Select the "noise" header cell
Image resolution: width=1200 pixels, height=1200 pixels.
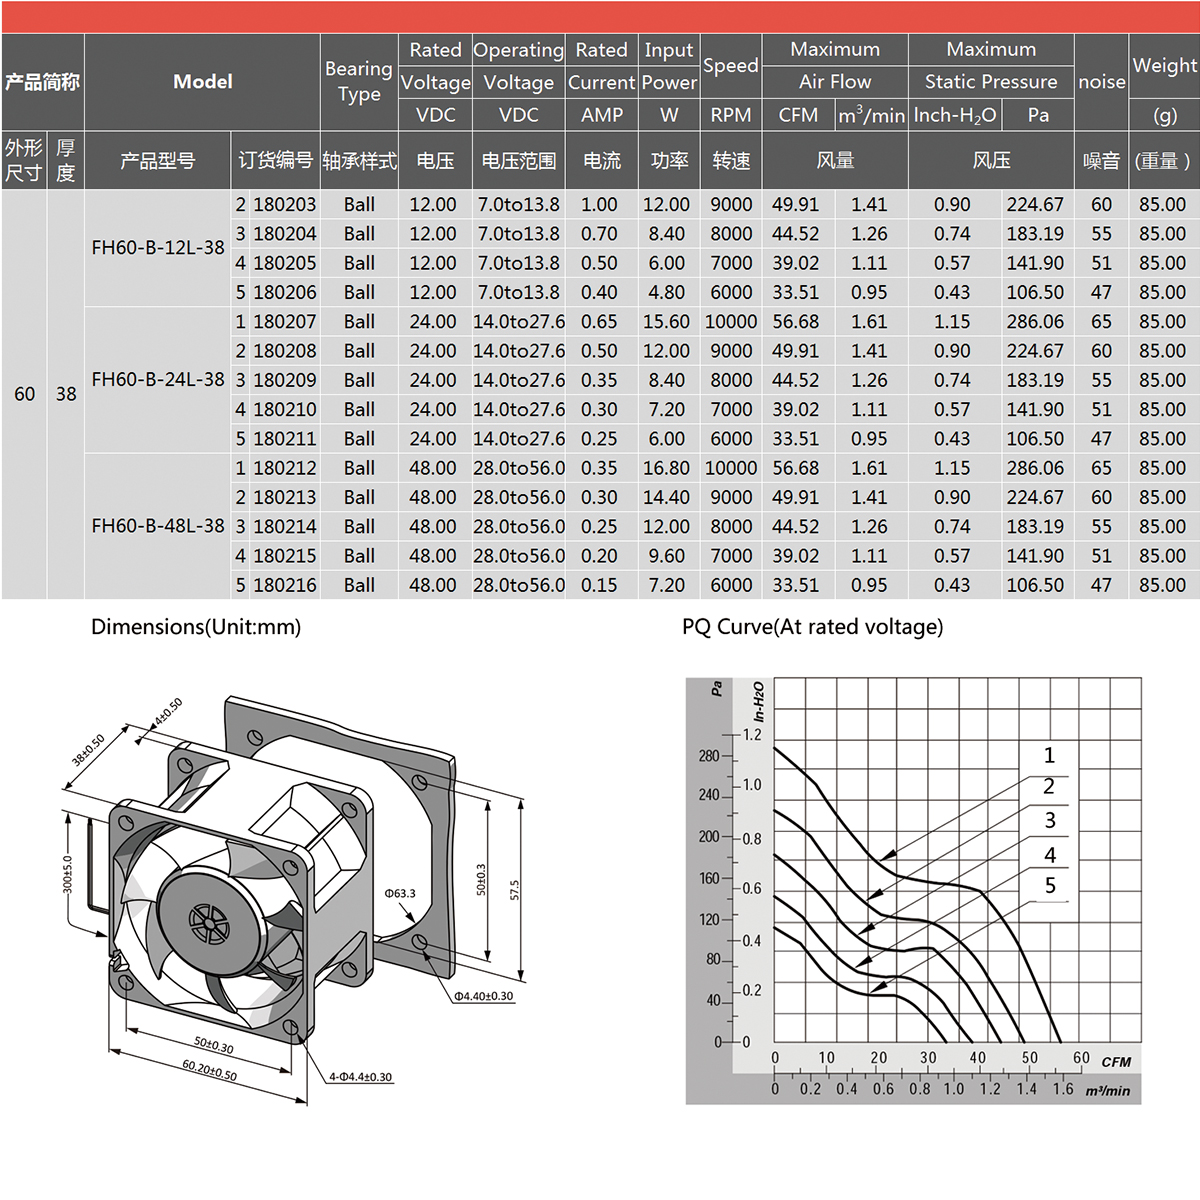(x=1102, y=82)
